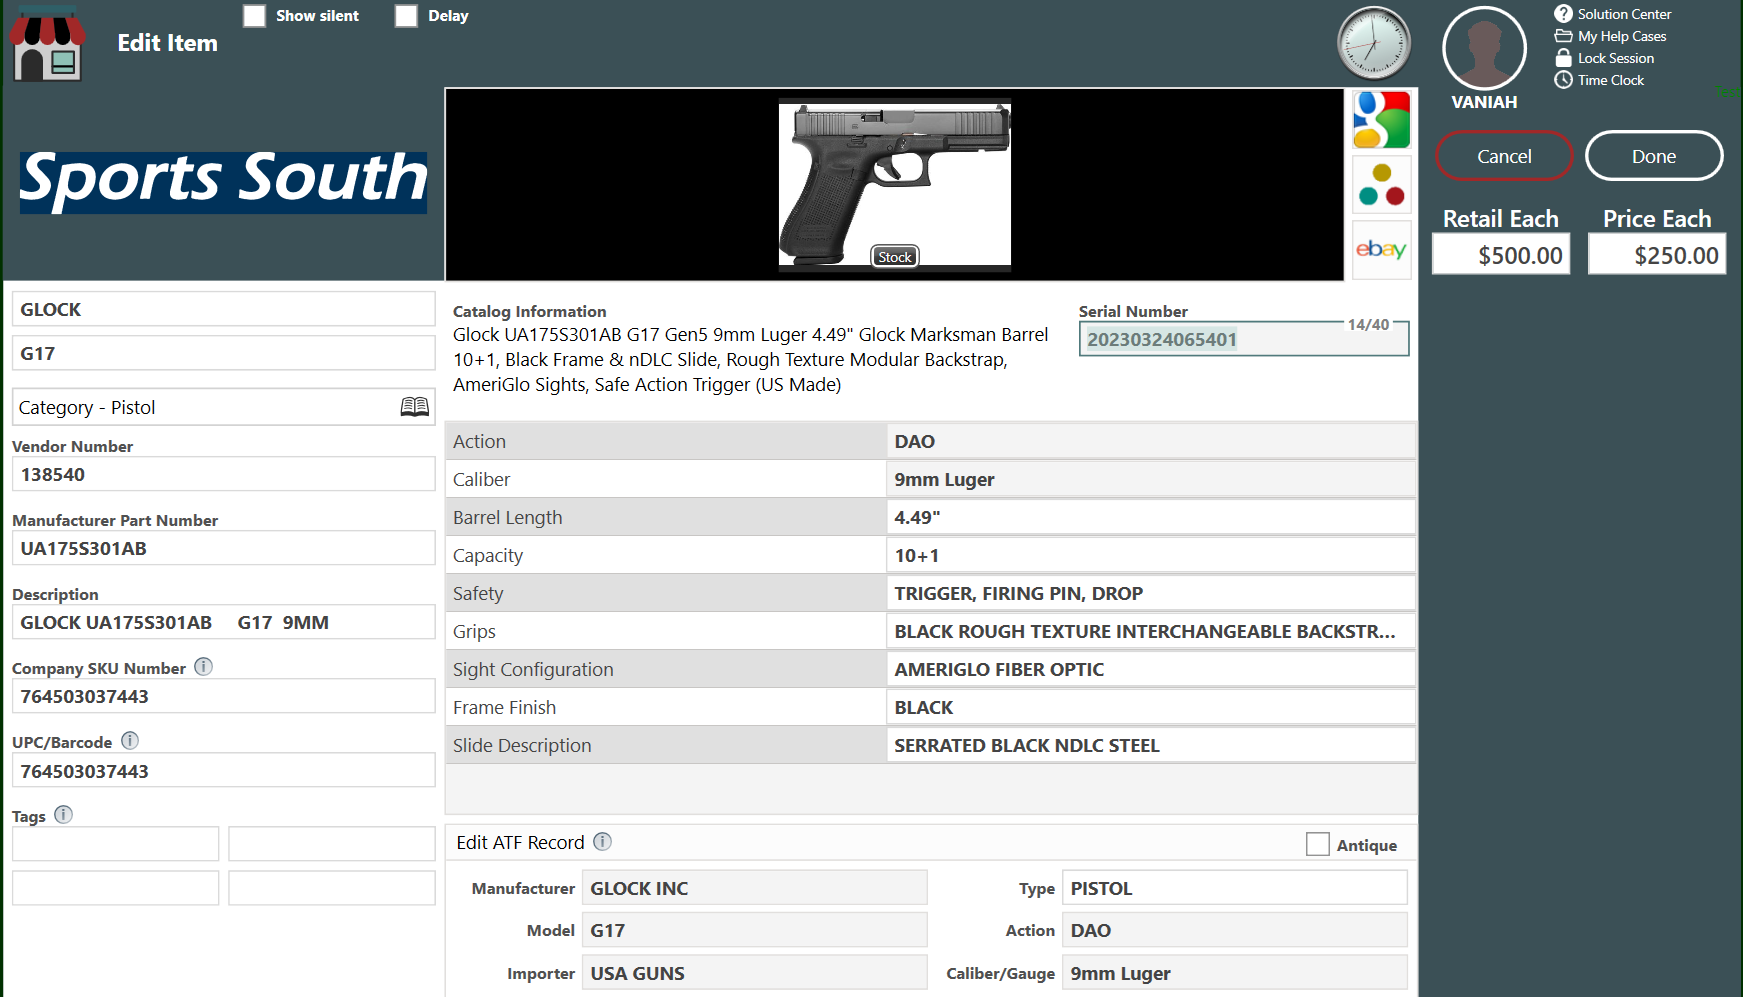Edit the Caliber value 9mm Luger
Viewport: 1743px width, 997px height.
point(1150,479)
